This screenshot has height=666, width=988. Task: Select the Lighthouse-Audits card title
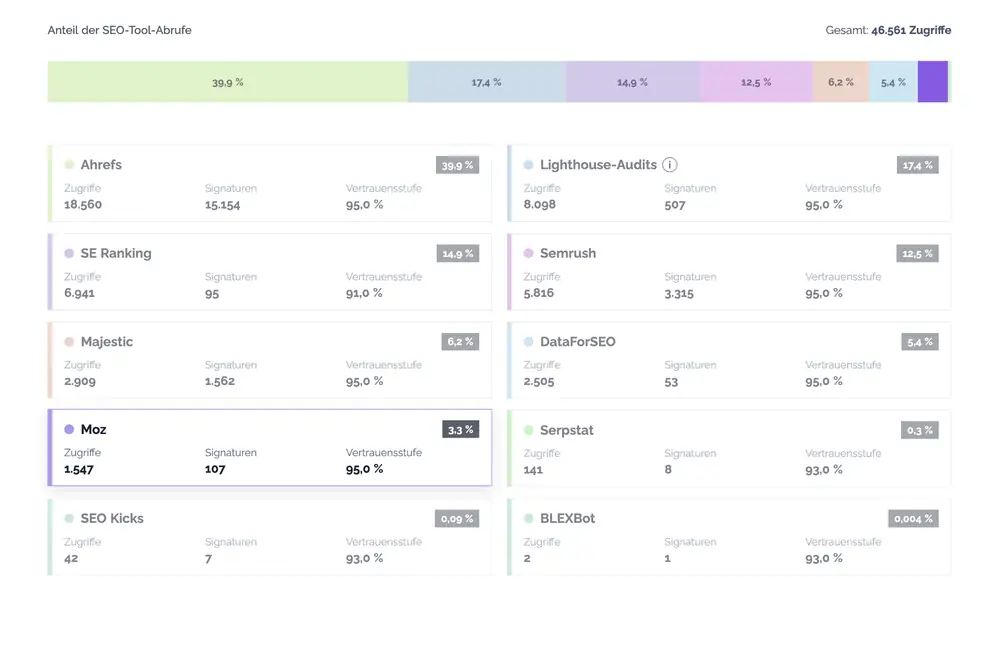click(599, 164)
